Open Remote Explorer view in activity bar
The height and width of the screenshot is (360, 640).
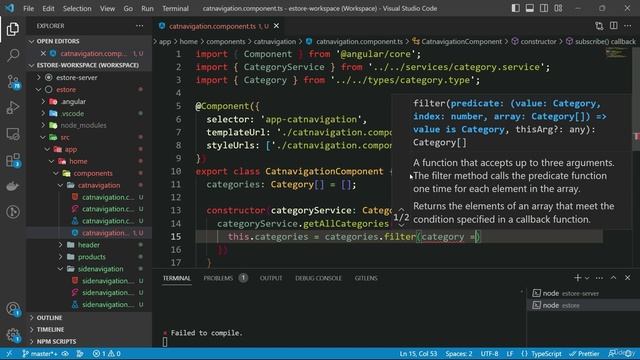tap(13, 134)
